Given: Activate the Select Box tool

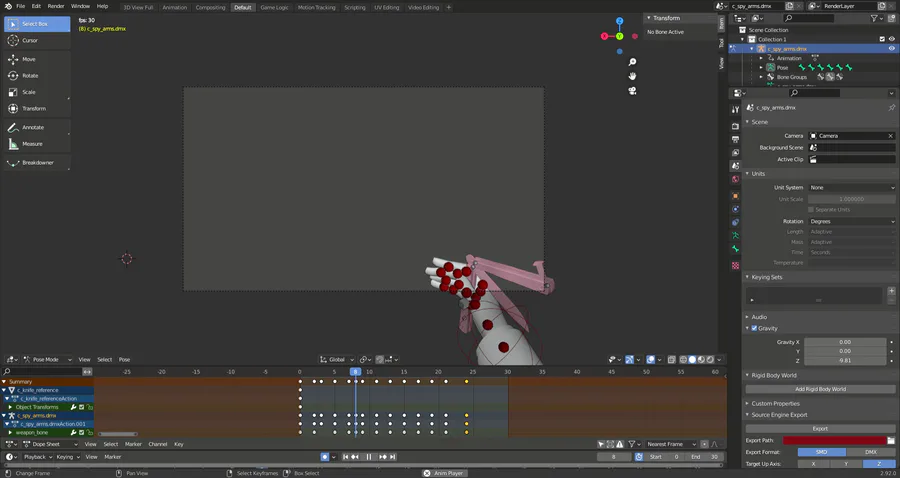Looking at the screenshot, I should tap(37, 24).
